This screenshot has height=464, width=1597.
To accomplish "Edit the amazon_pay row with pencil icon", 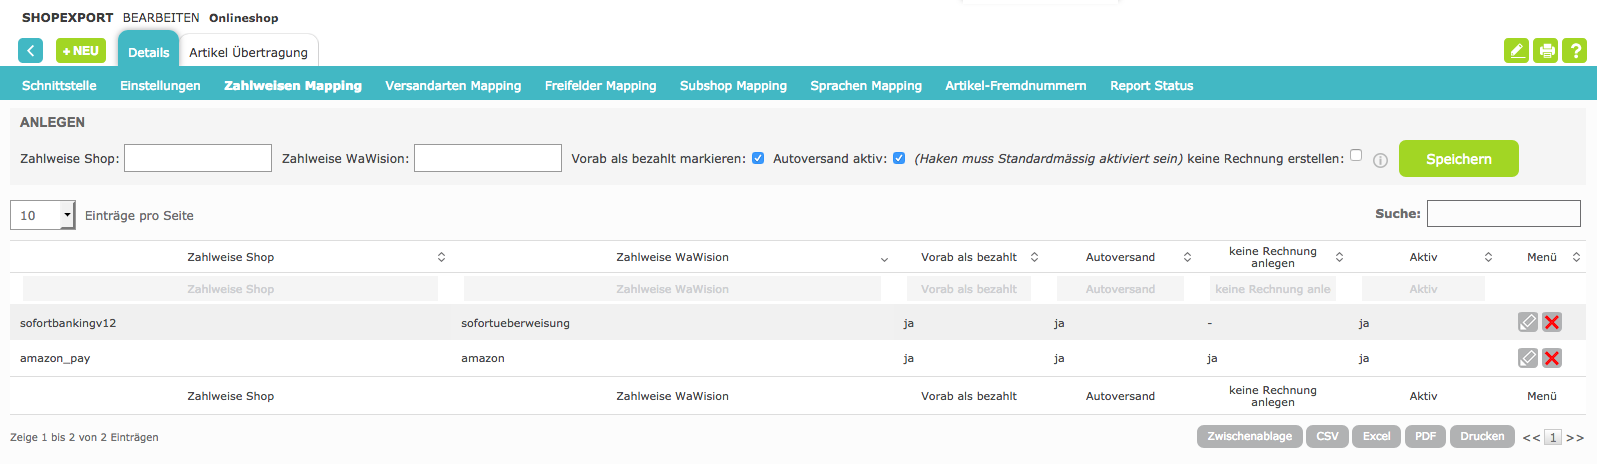I will [1527, 358].
